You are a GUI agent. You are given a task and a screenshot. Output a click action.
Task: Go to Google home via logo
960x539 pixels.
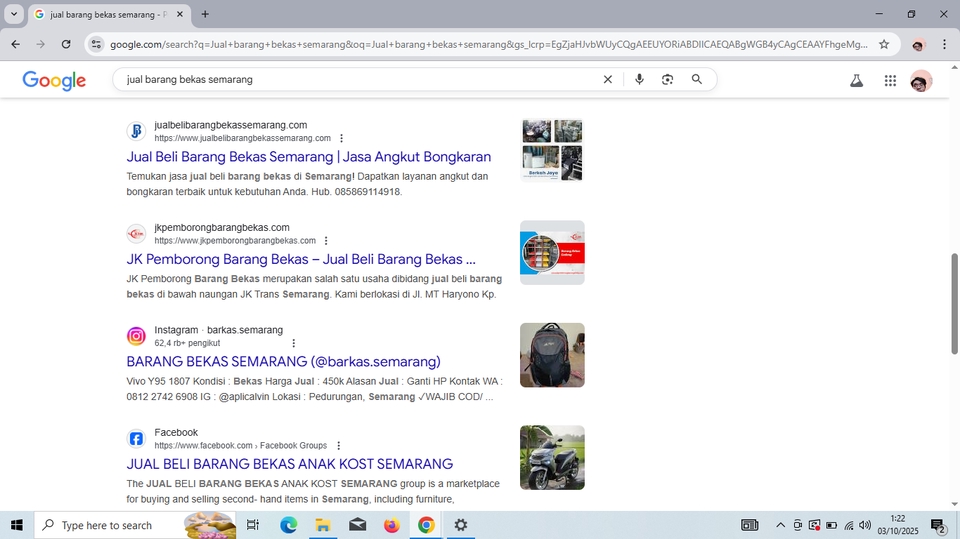coord(54,80)
